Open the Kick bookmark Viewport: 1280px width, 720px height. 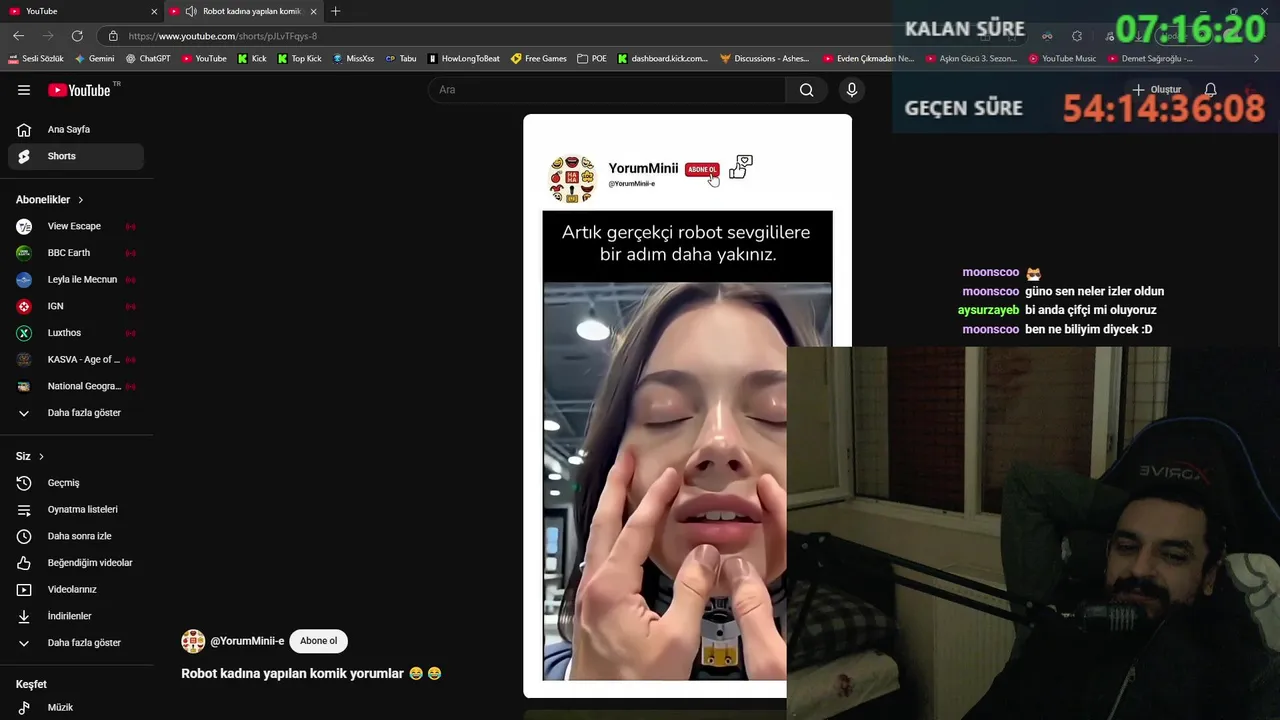[x=252, y=59]
